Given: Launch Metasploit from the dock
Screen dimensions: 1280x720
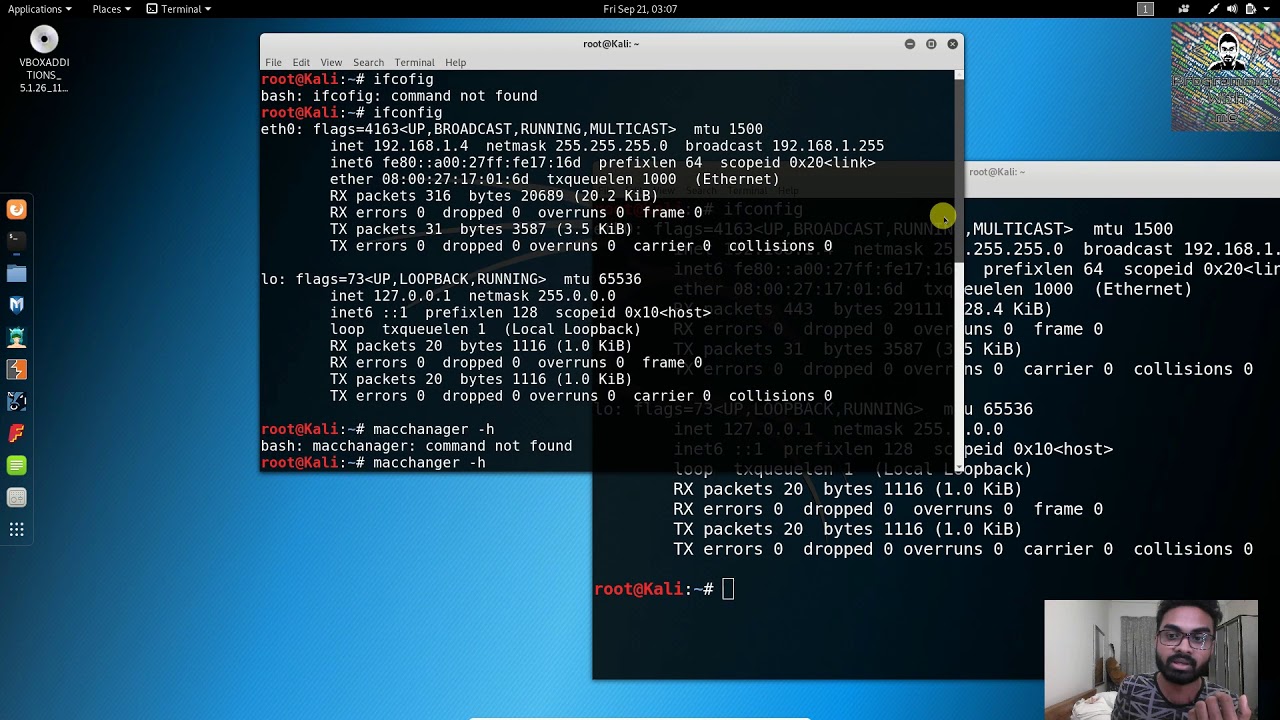Looking at the screenshot, I should [x=16, y=305].
